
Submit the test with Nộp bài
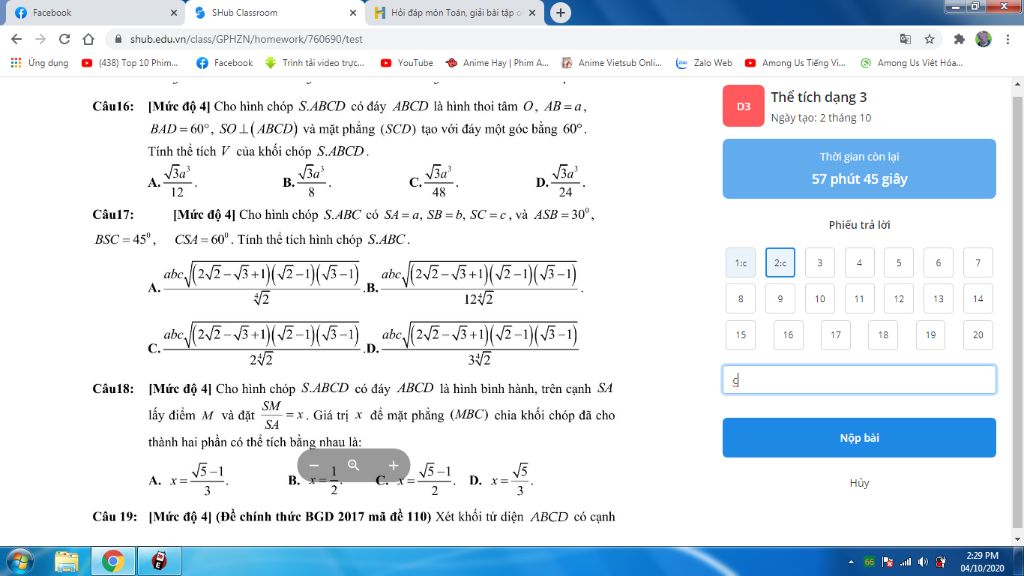[859, 438]
